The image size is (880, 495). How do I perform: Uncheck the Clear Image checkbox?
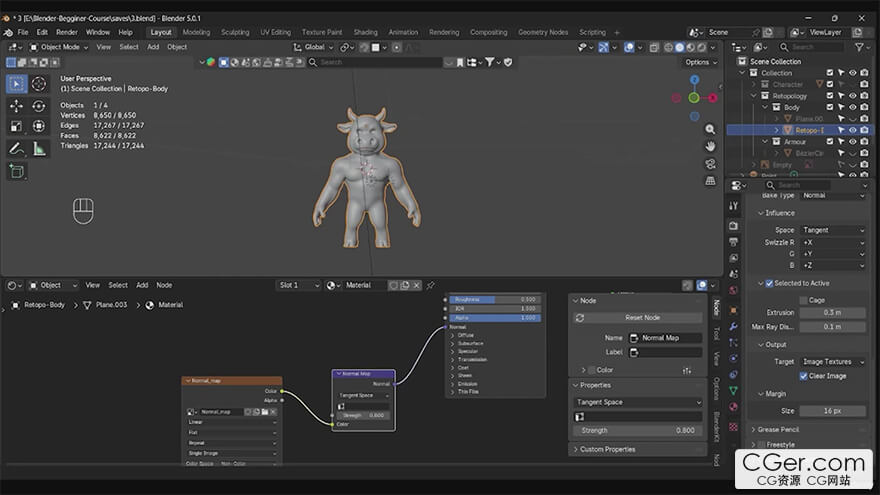pos(803,376)
